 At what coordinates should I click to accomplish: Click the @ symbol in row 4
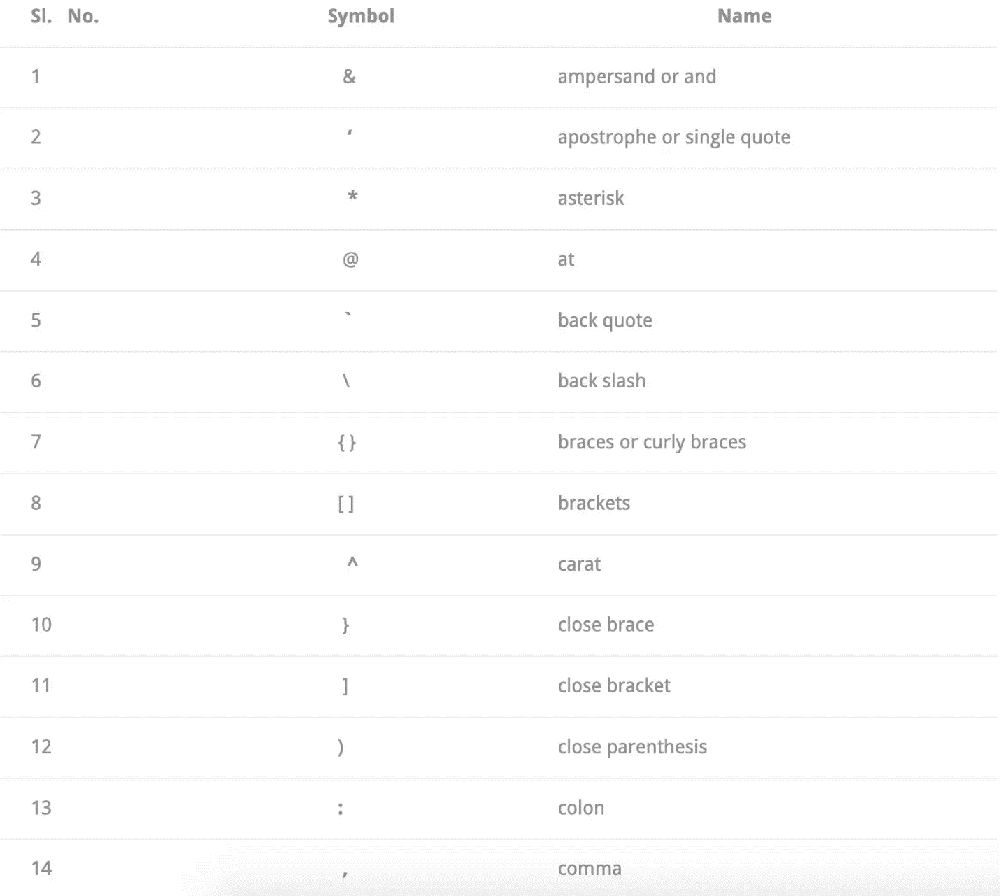350,260
